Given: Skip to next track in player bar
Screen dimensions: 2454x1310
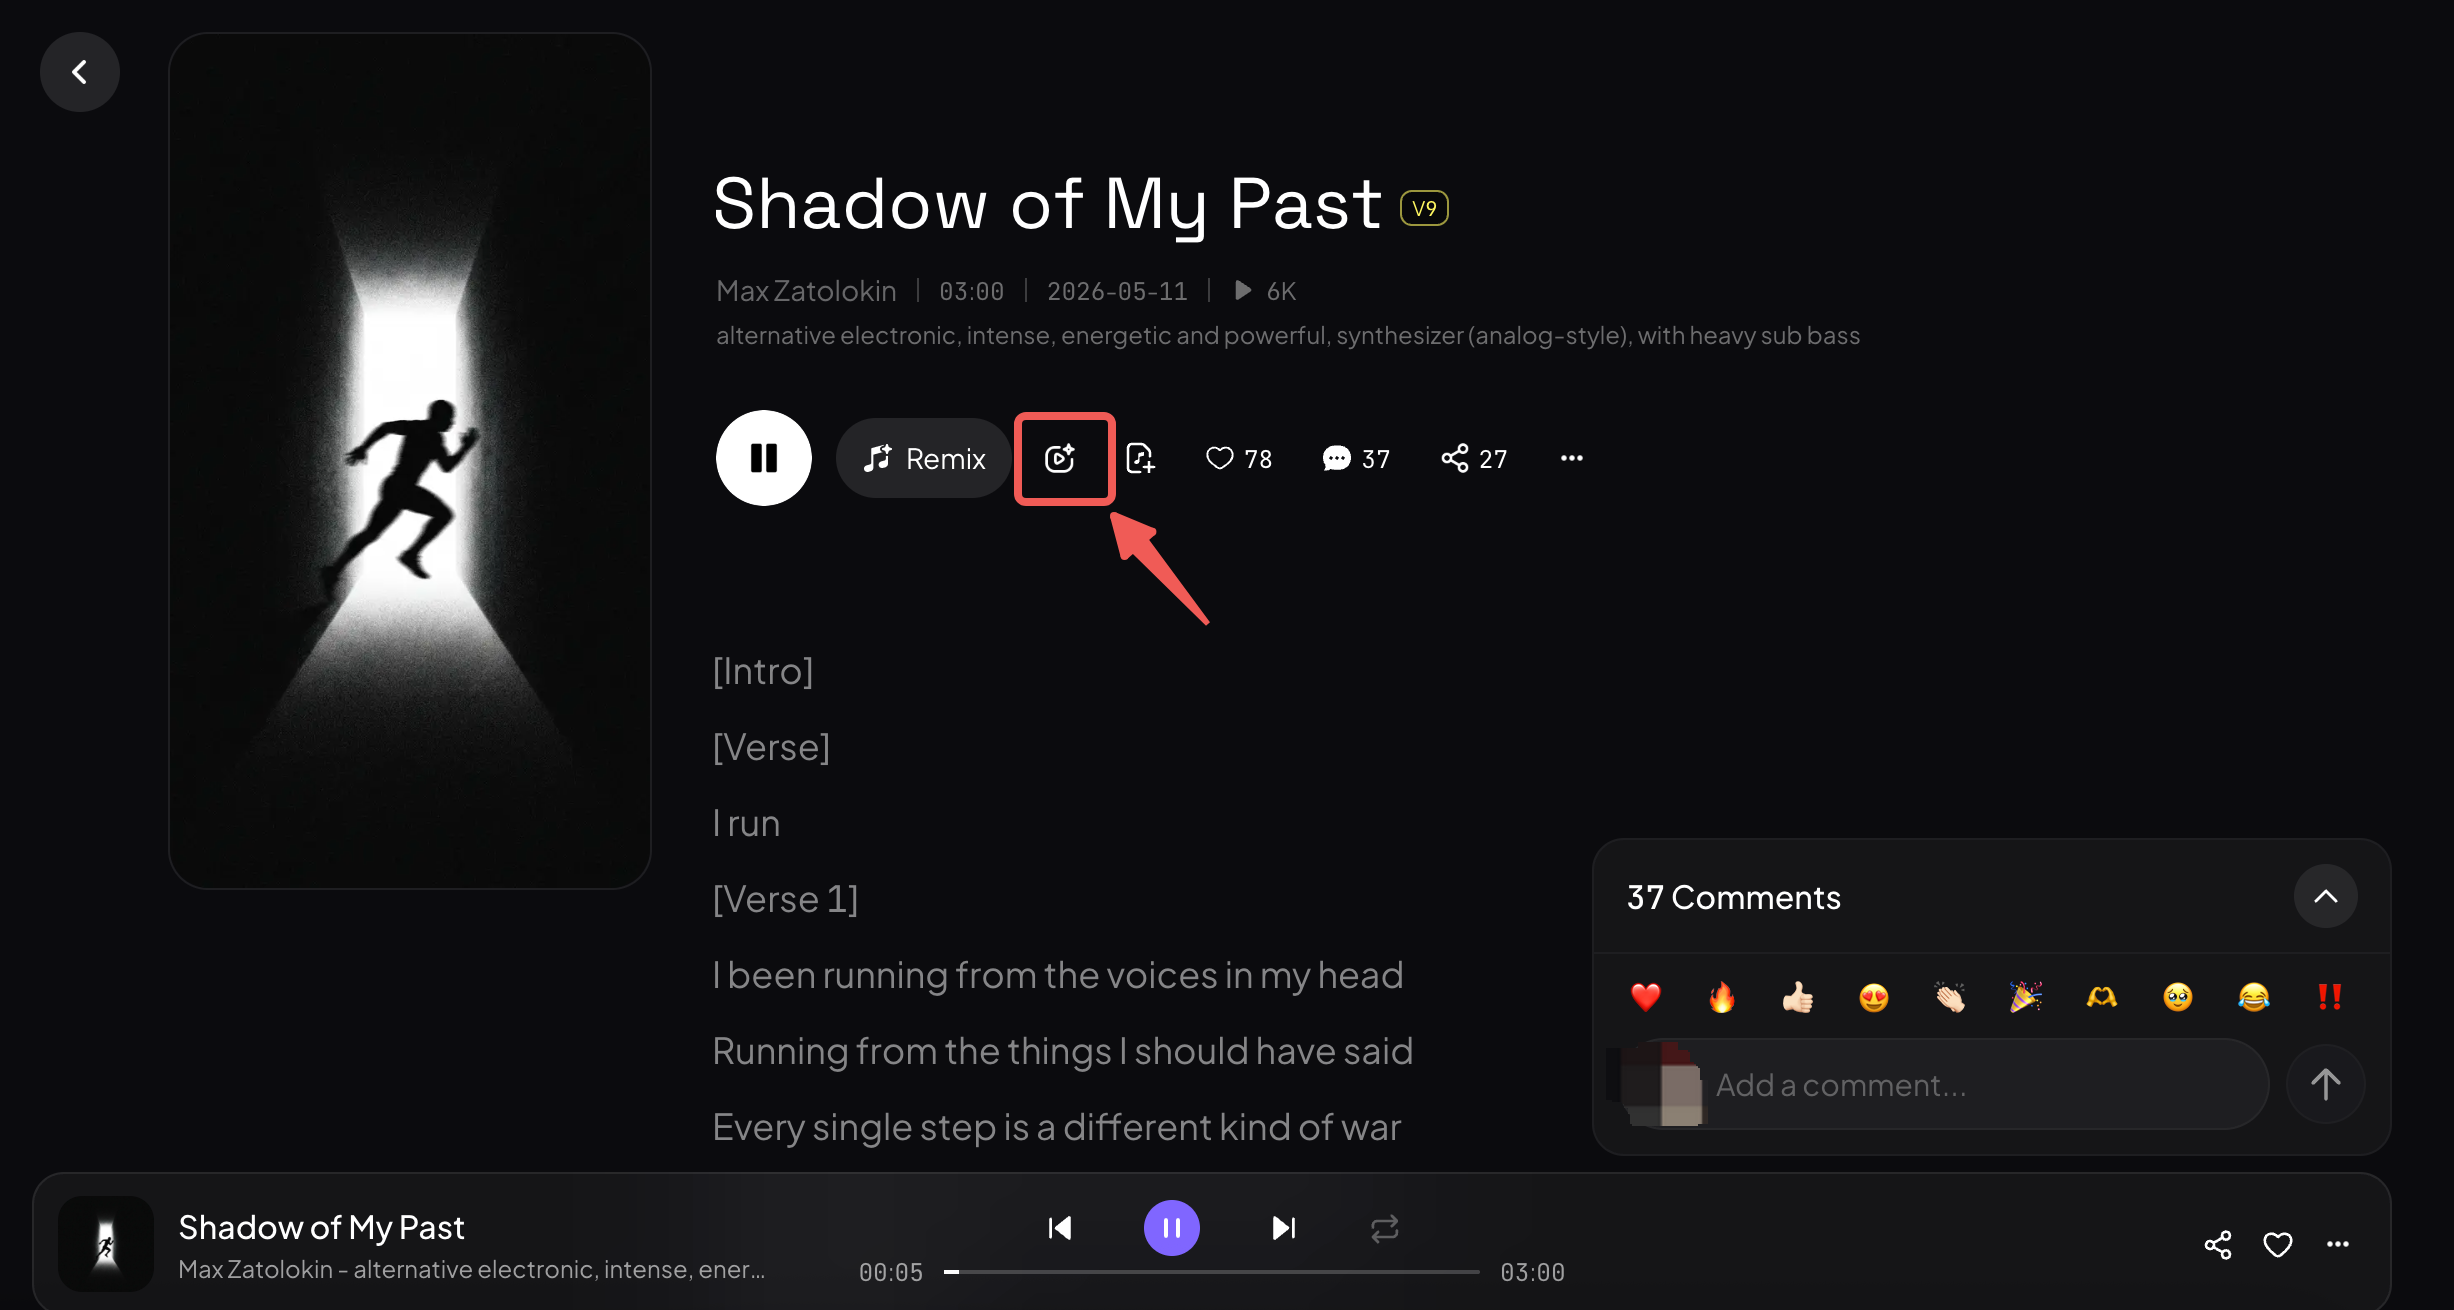Looking at the screenshot, I should 1284,1228.
